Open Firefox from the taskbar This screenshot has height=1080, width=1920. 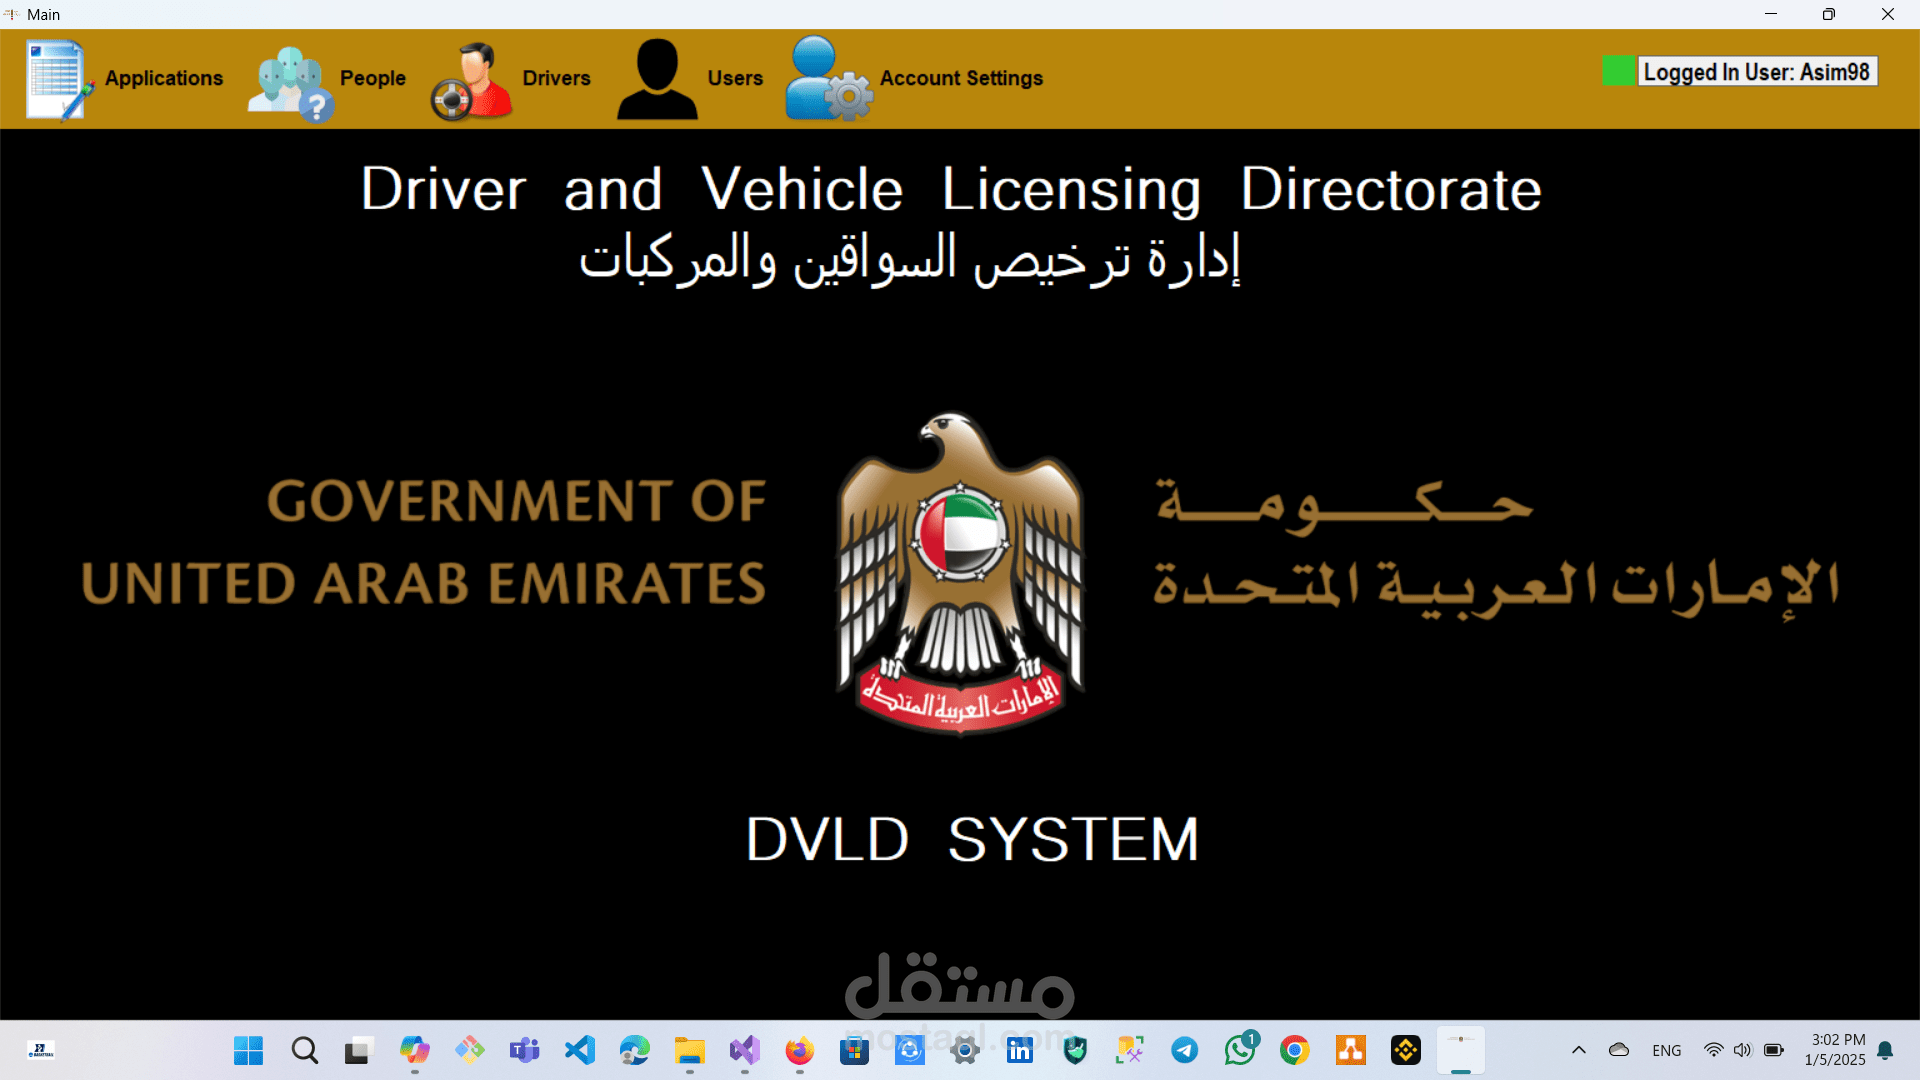(x=799, y=1051)
